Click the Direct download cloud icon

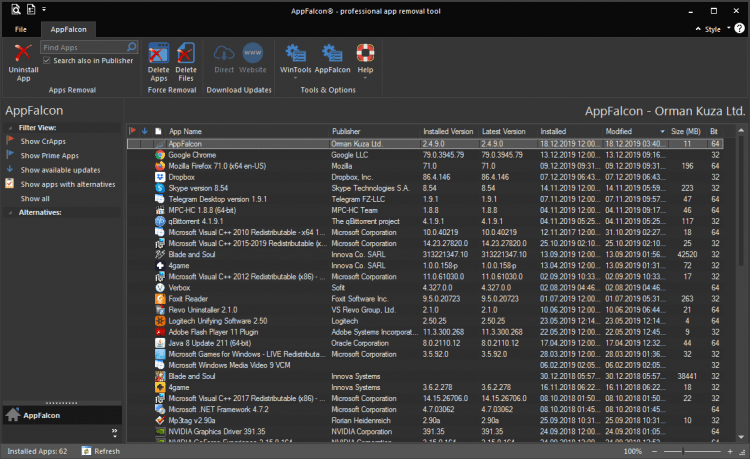tap(224, 52)
